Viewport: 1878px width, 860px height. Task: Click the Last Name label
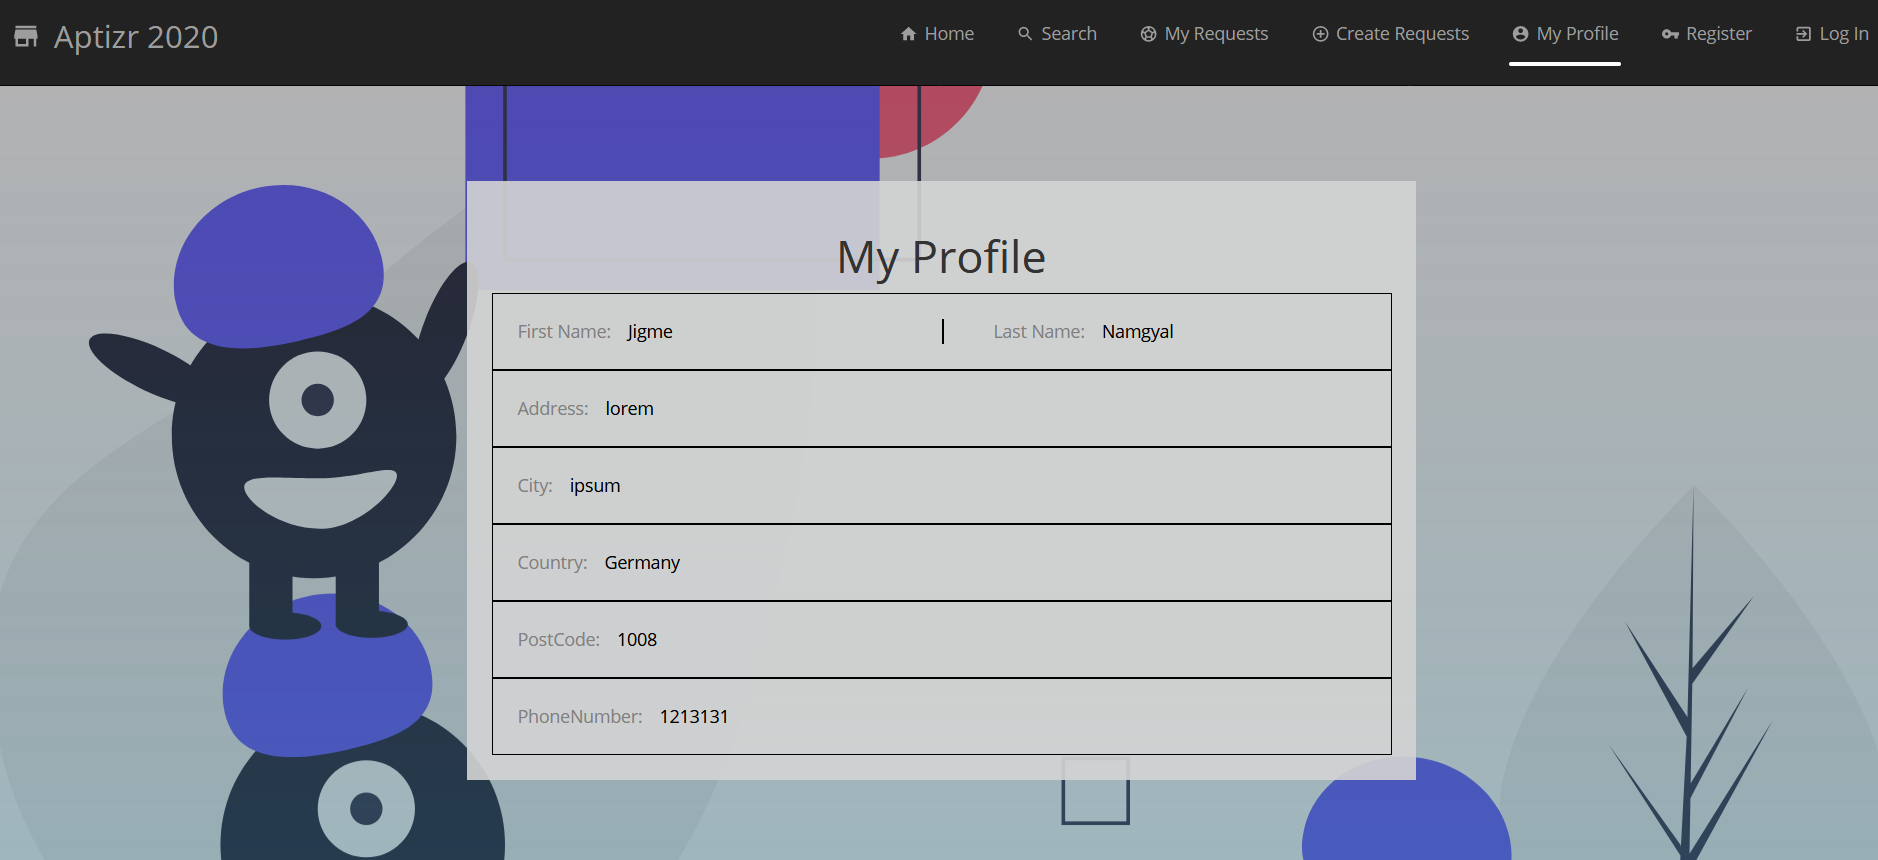click(1039, 332)
